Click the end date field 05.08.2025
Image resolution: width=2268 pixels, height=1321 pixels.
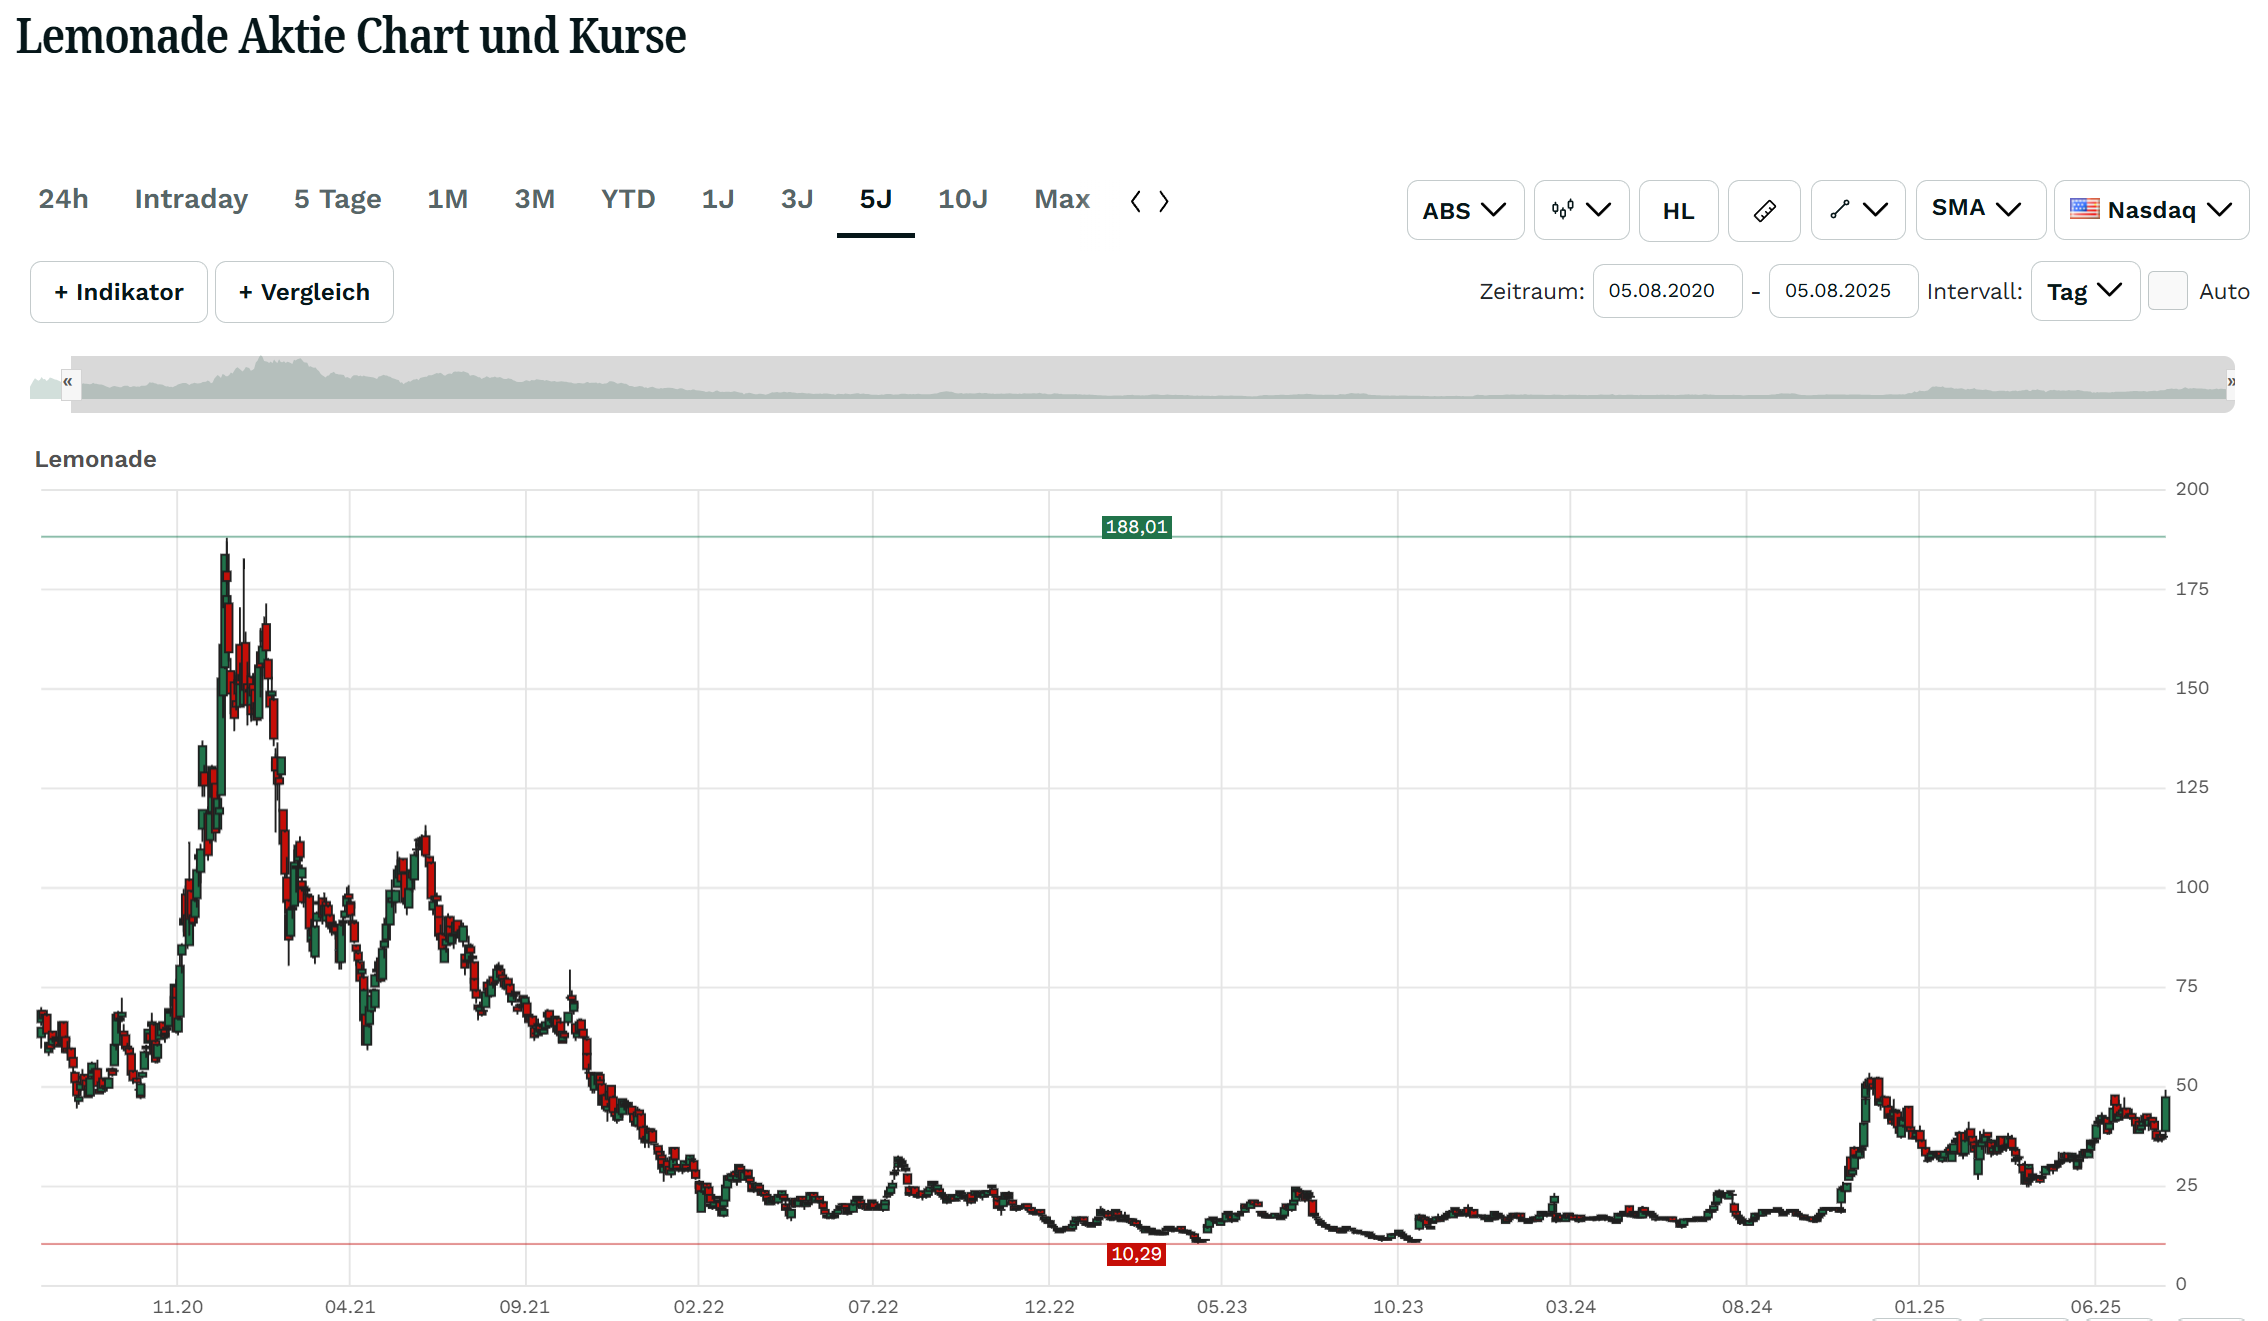[1843, 291]
